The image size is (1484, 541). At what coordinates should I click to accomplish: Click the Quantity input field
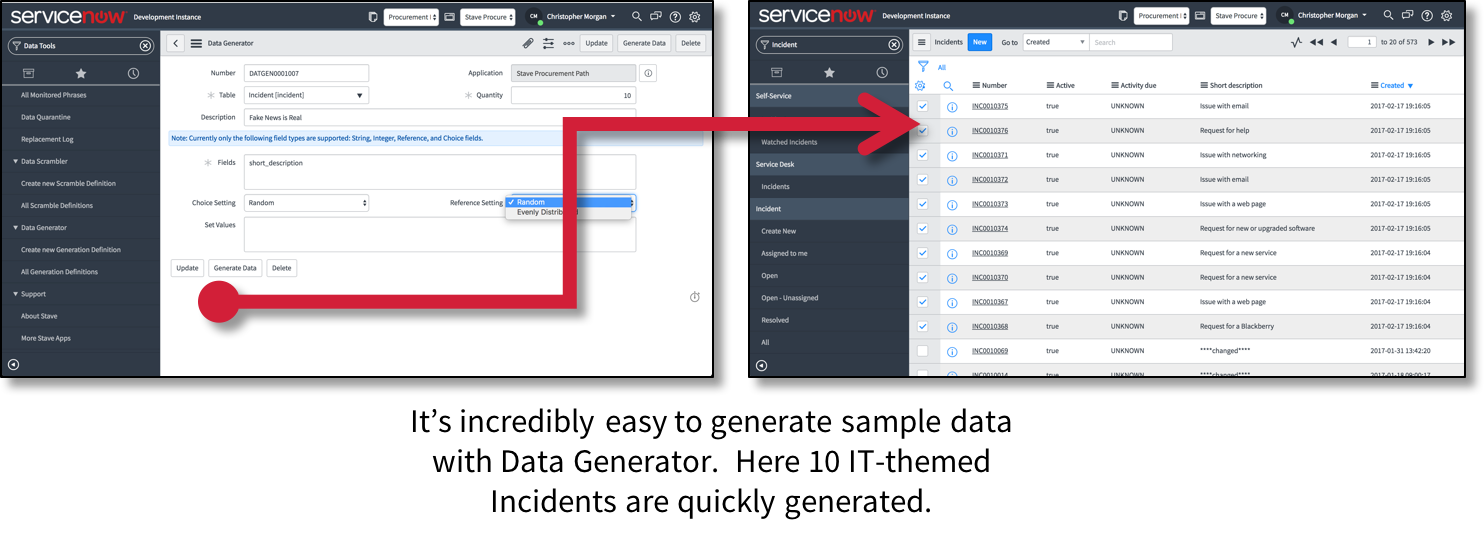tap(573, 95)
